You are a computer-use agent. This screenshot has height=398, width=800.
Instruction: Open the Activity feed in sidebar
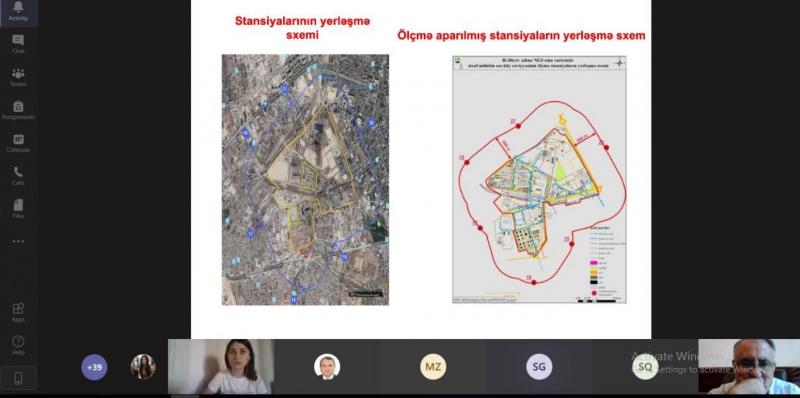pyautogui.click(x=18, y=11)
